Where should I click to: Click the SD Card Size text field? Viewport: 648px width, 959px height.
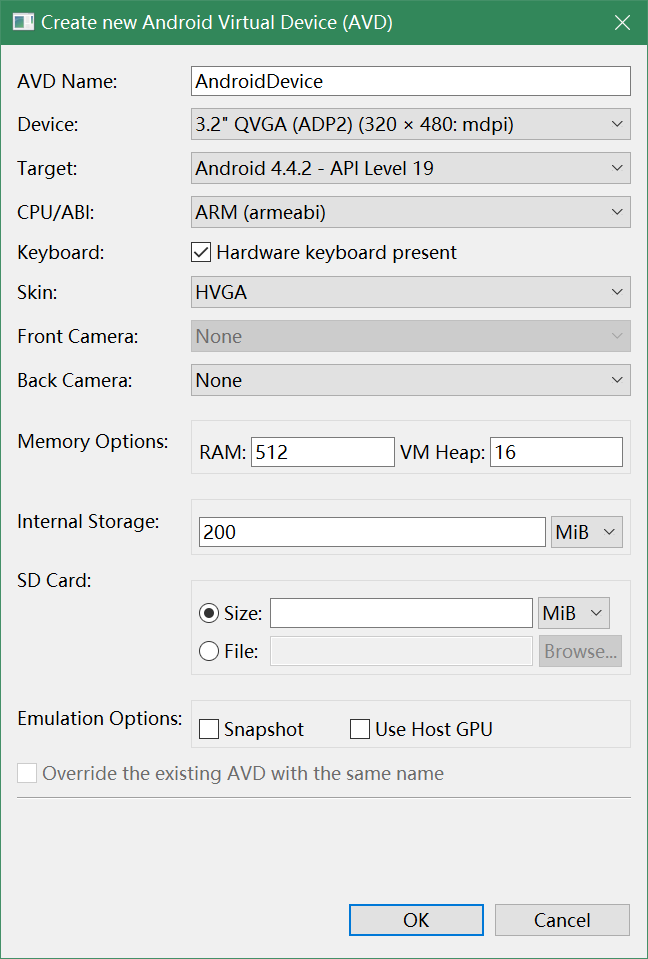(401, 613)
